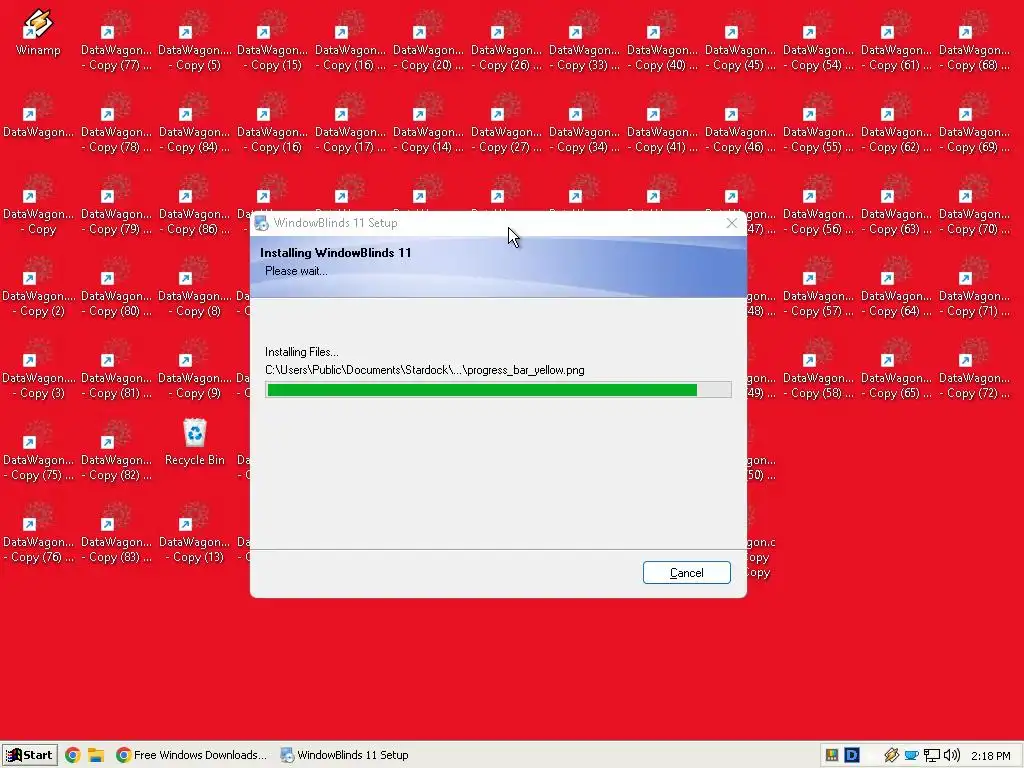This screenshot has width=1024, height=768.
Task: Click the network computer tray icon
Action: point(932,755)
